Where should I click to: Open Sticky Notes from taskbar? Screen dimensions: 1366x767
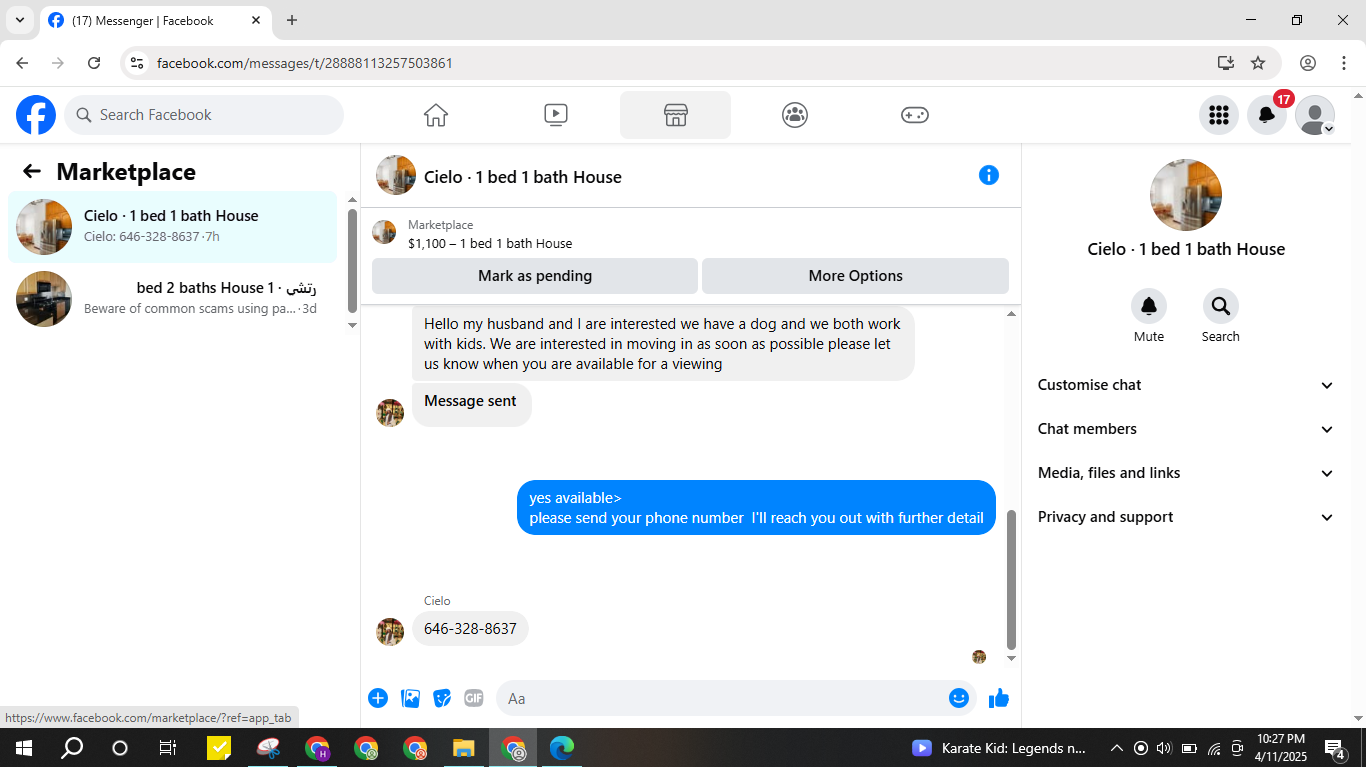pos(219,748)
